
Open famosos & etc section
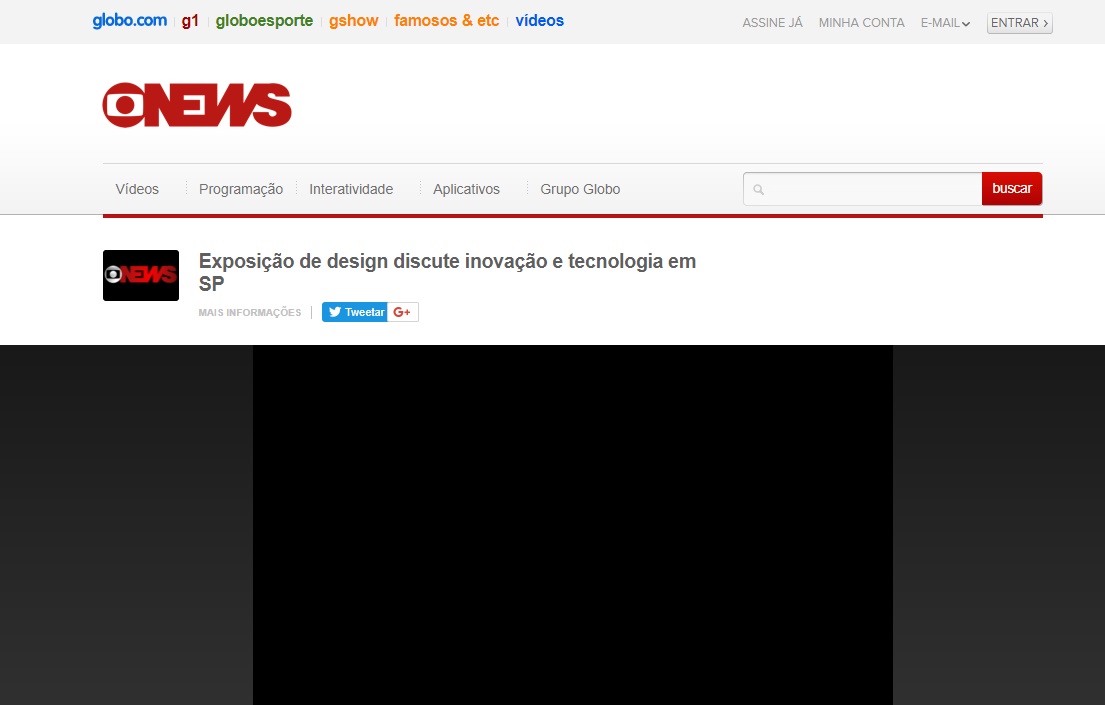[x=447, y=20]
